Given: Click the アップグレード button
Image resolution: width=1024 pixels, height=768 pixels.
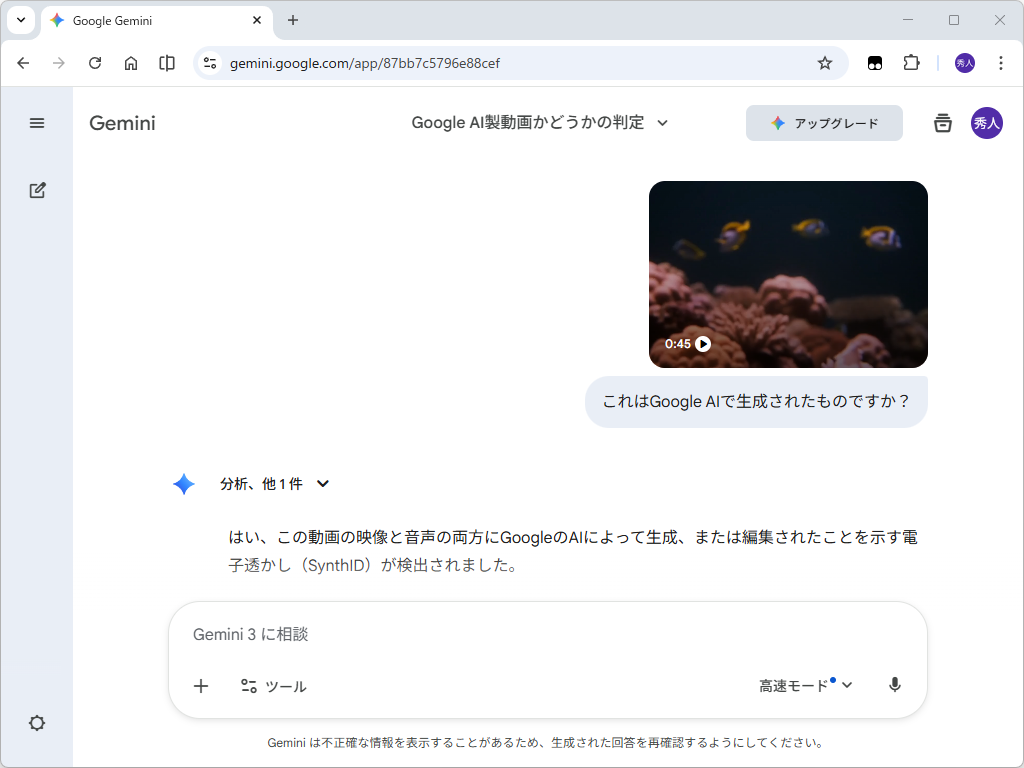Looking at the screenshot, I should click(x=824, y=123).
